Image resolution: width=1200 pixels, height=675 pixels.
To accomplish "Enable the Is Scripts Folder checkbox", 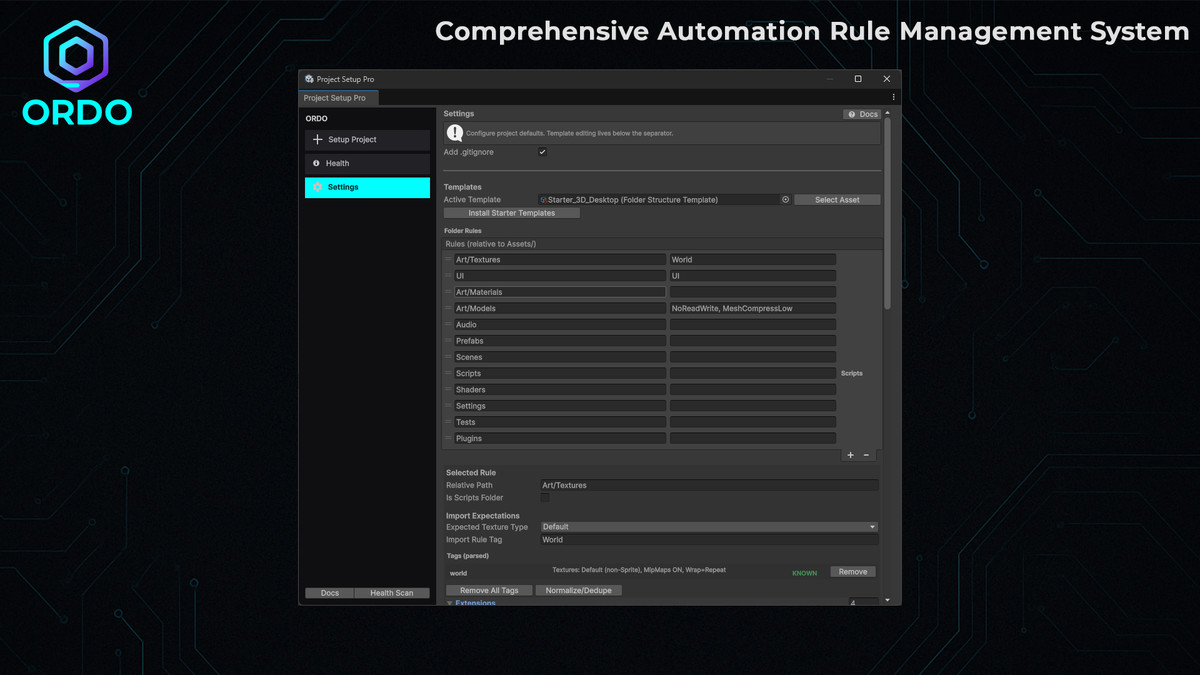I will click(544, 497).
